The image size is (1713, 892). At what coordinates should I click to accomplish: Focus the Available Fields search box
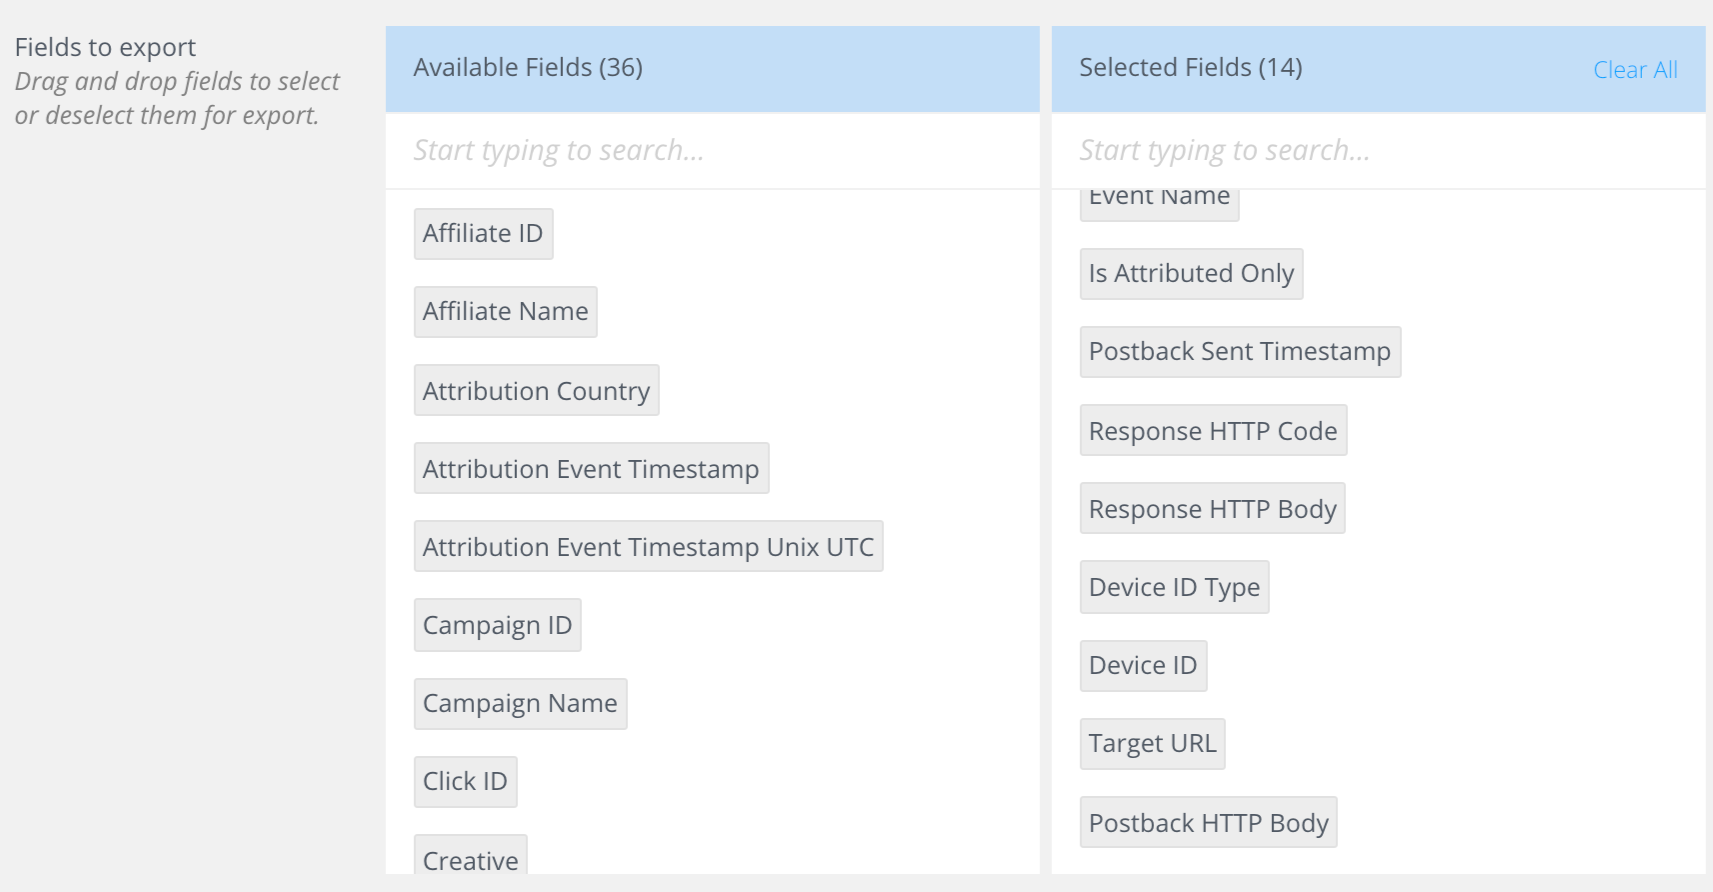[712, 150]
